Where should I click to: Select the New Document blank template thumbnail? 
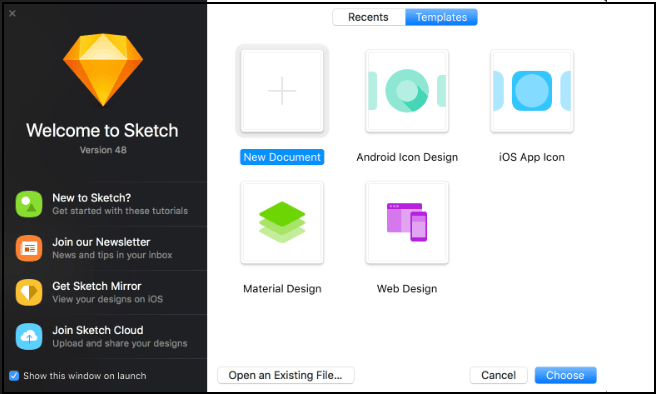pyautogui.click(x=282, y=91)
